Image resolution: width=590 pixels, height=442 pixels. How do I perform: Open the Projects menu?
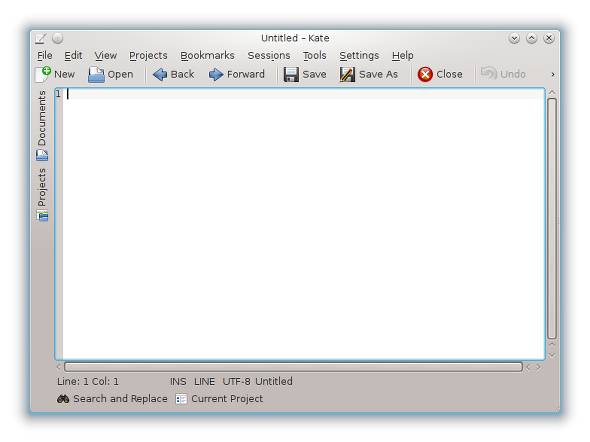point(148,56)
